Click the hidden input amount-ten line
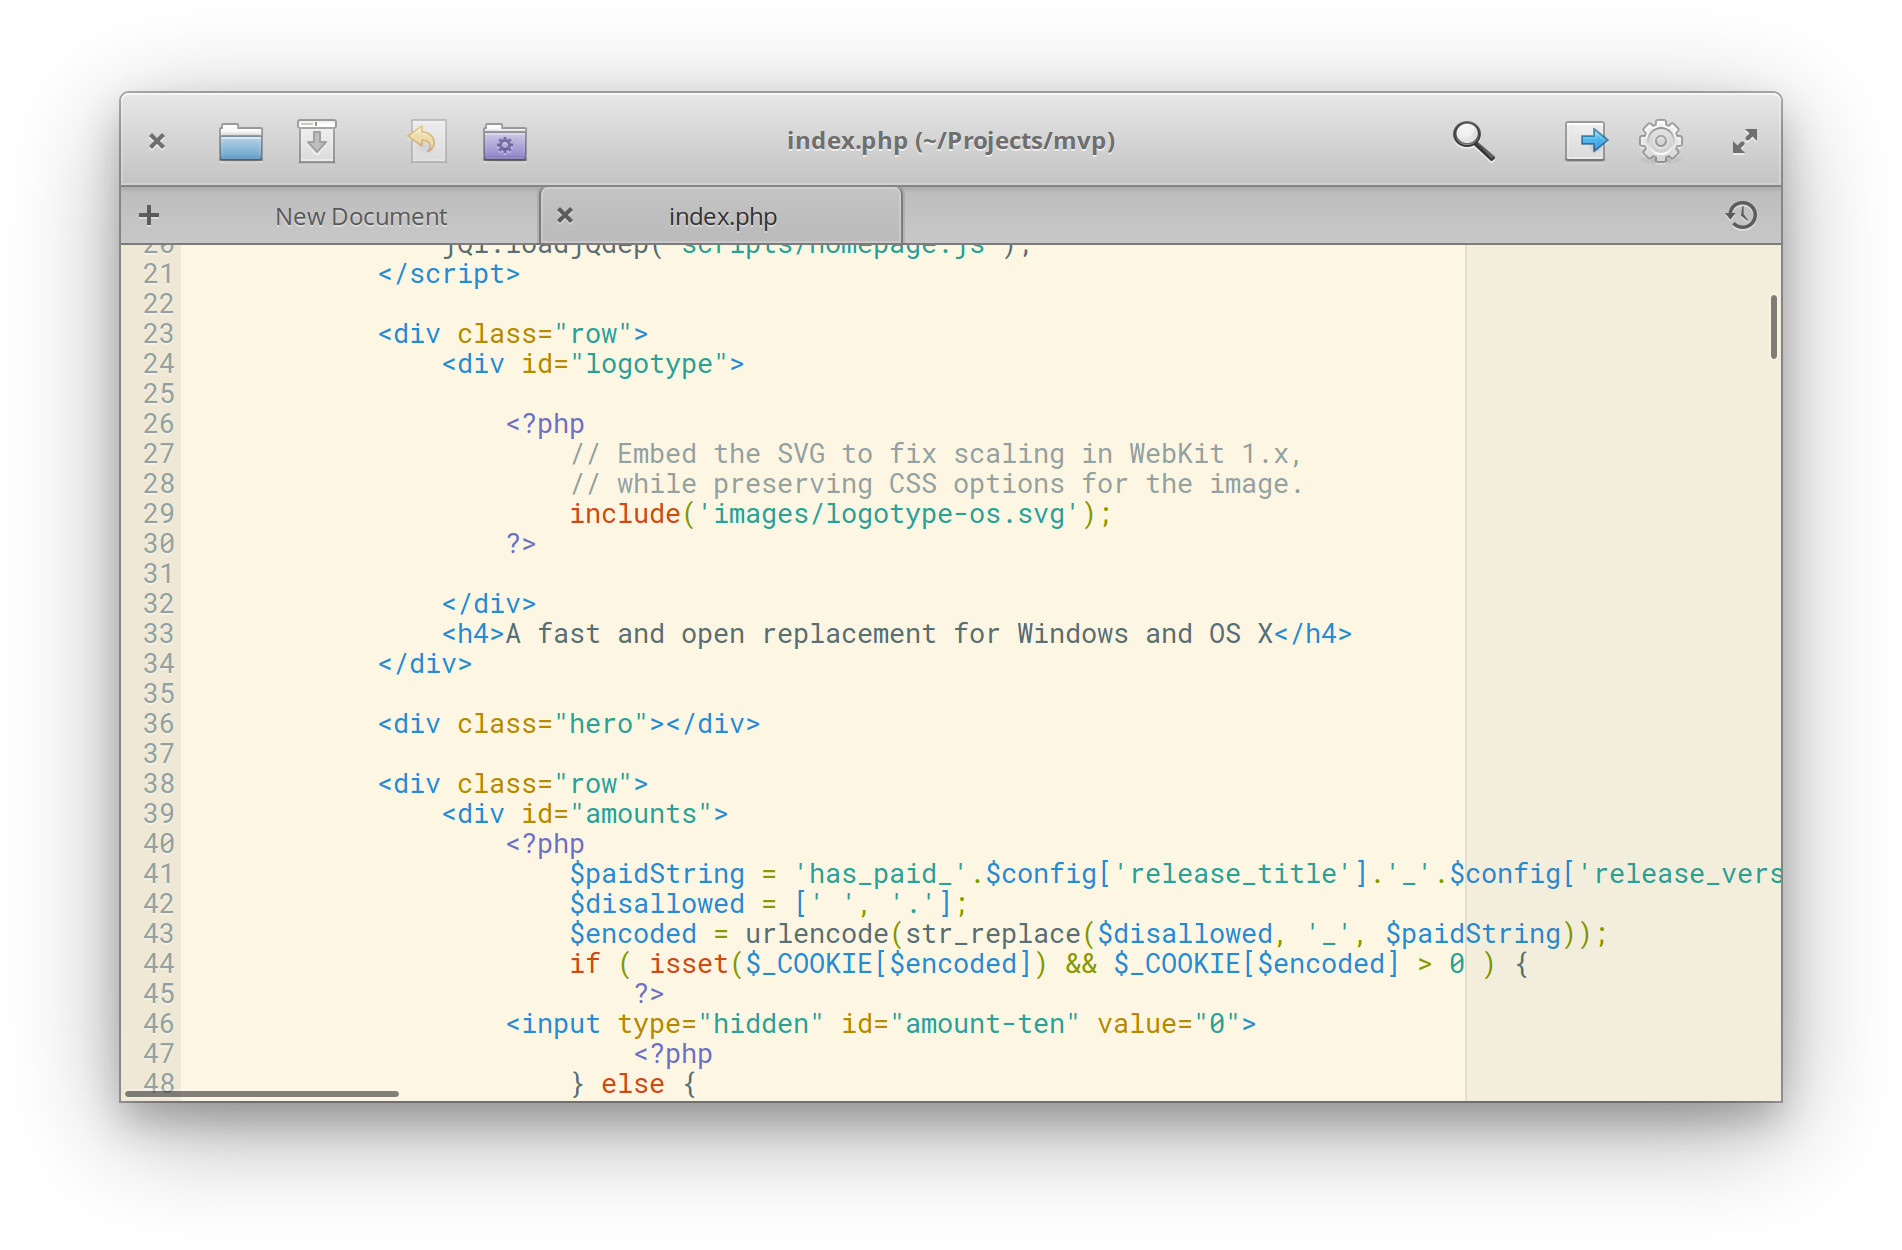1902x1250 pixels. click(x=881, y=1024)
